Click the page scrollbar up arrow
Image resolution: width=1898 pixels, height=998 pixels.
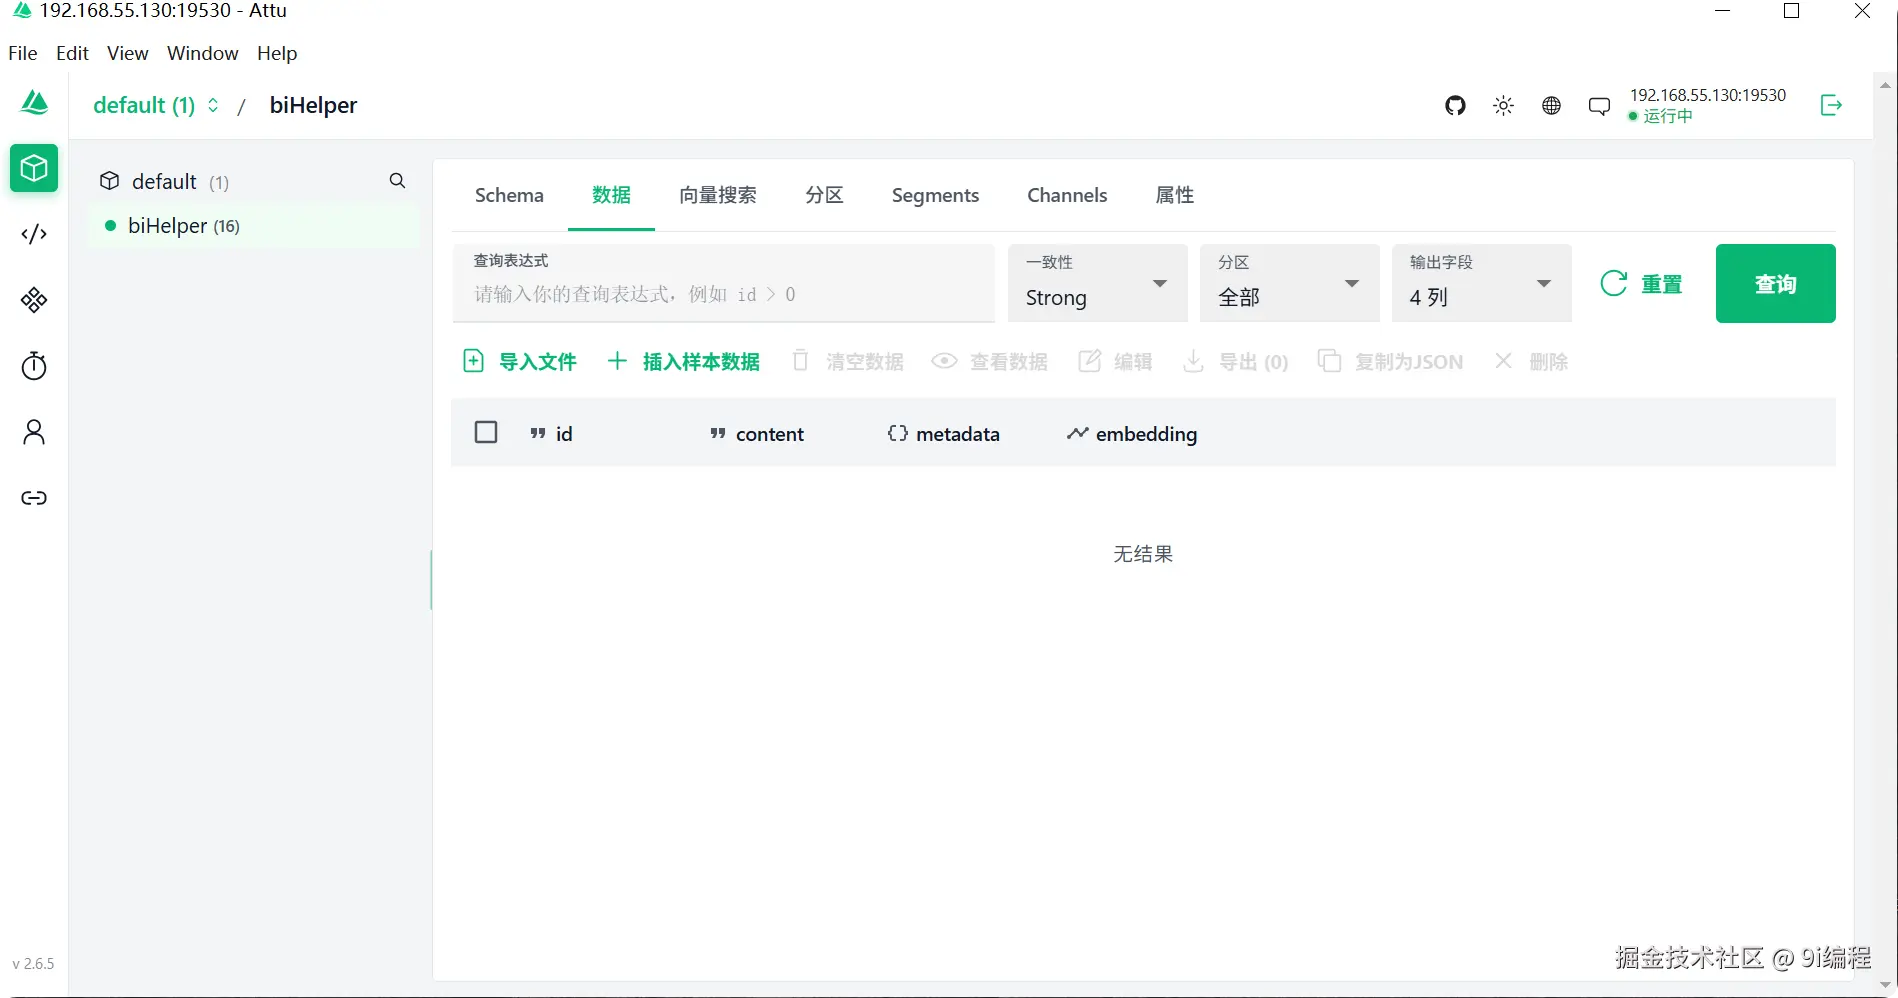tap(1886, 86)
